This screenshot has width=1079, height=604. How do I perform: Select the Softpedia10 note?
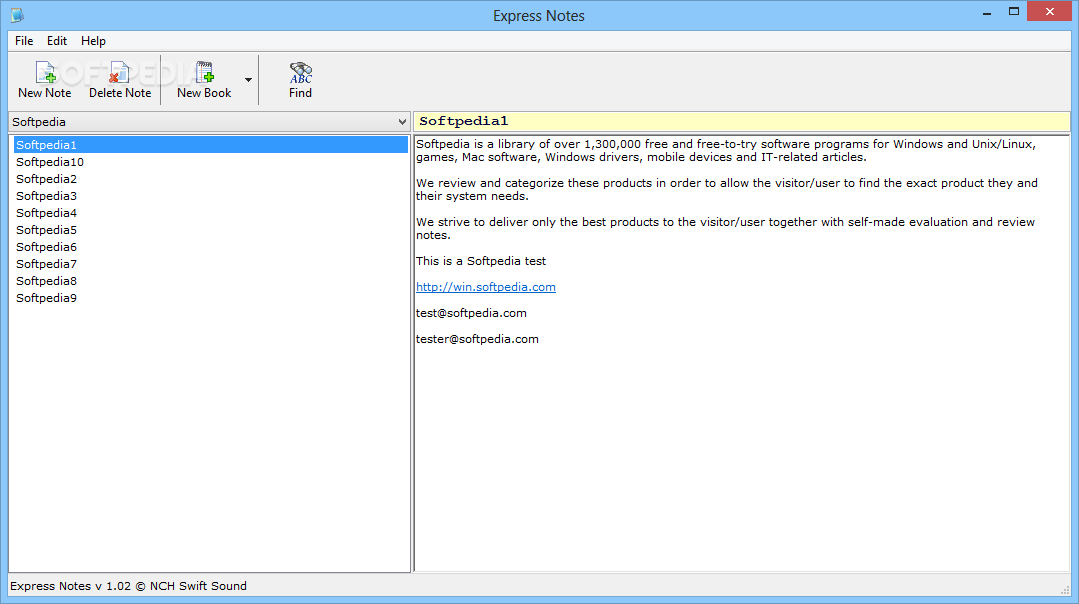pos(211,162)
